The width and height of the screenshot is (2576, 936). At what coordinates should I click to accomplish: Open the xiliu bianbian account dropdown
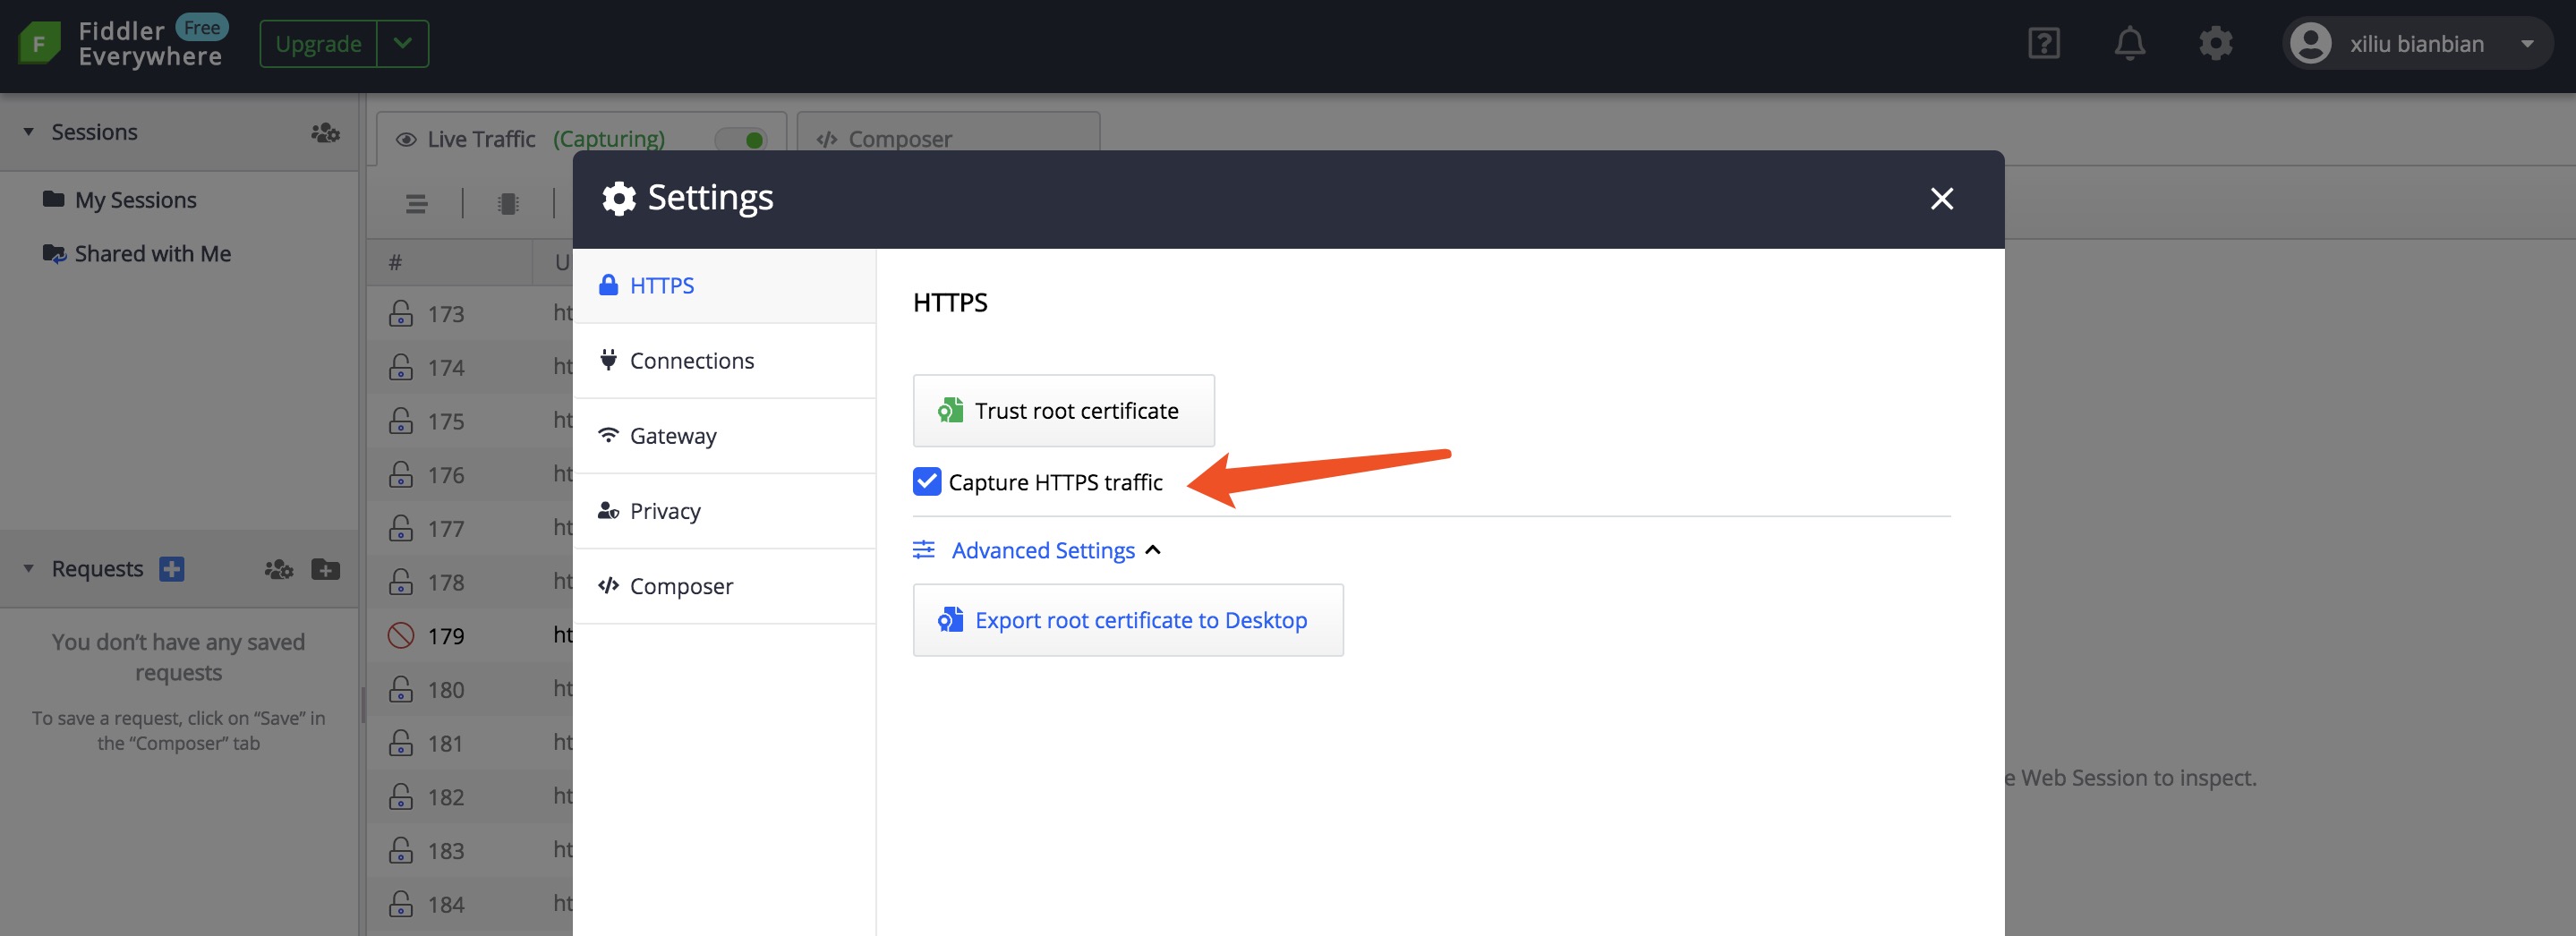(2527, 44)
